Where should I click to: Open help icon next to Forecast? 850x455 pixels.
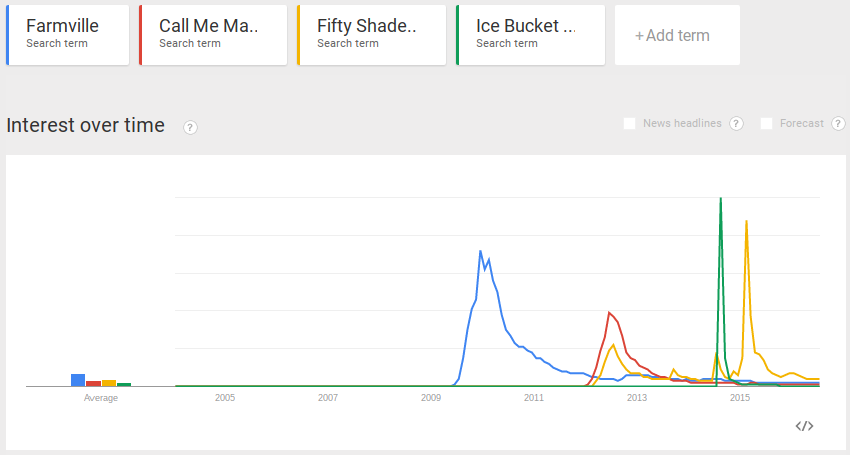pyautogui.click(x=838, y=124)
